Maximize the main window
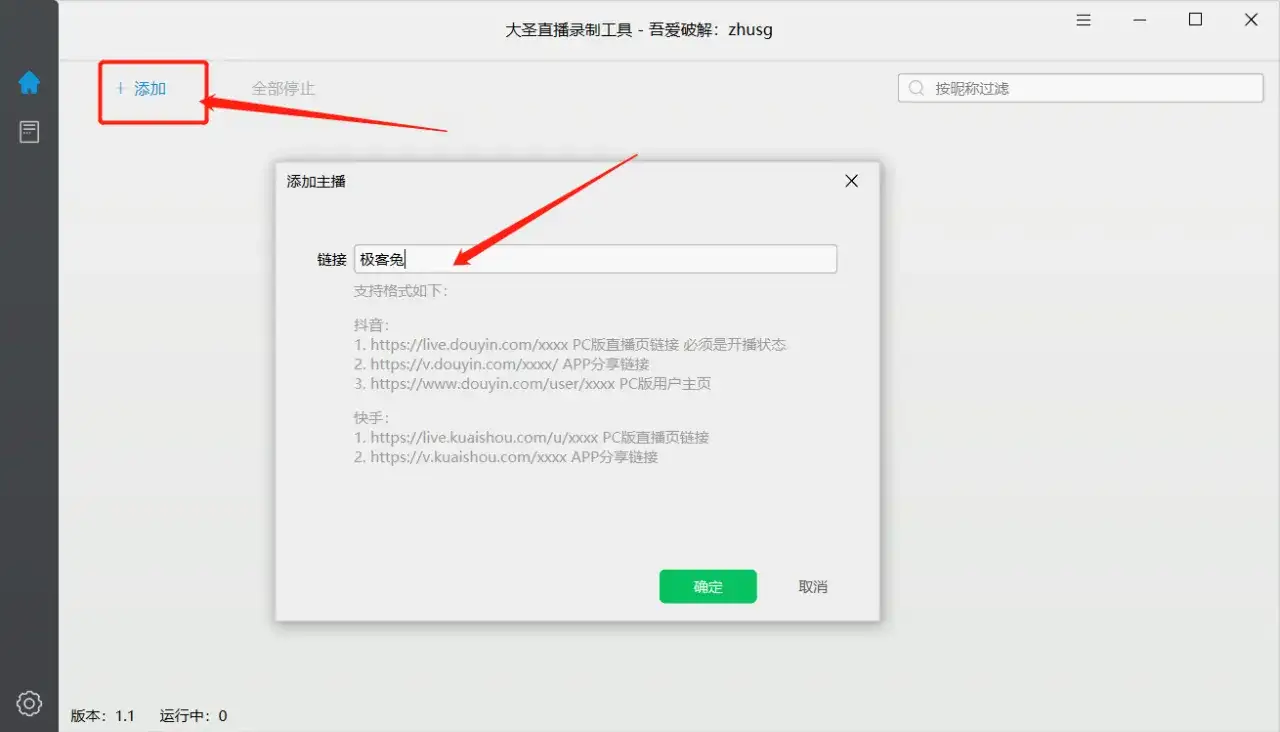The width and height of the screenshot is (1280, 732). [x=1195, y=20]
